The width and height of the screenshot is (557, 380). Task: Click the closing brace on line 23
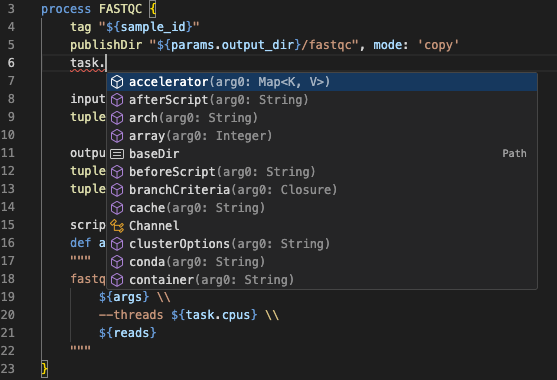(44, 369)
